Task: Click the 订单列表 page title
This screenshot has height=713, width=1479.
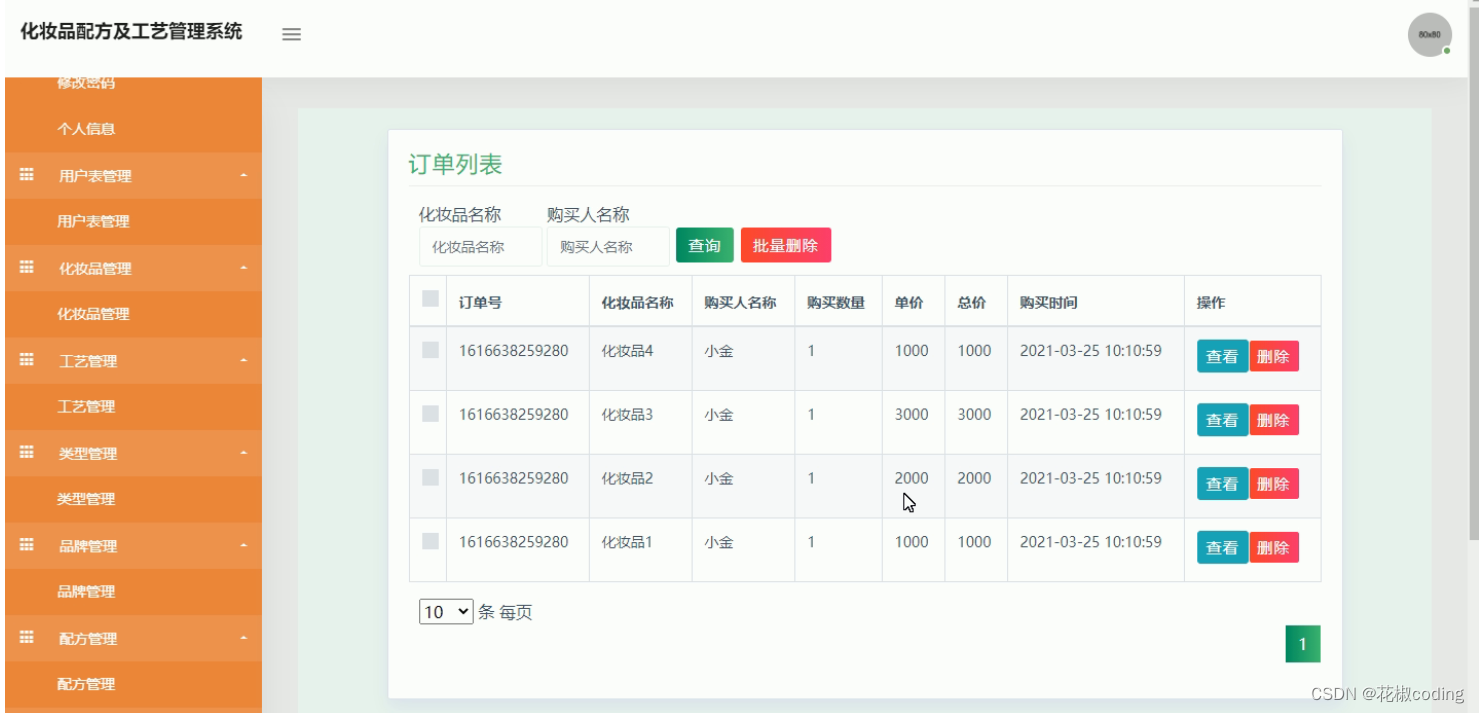Action: [x=455, y=165]
